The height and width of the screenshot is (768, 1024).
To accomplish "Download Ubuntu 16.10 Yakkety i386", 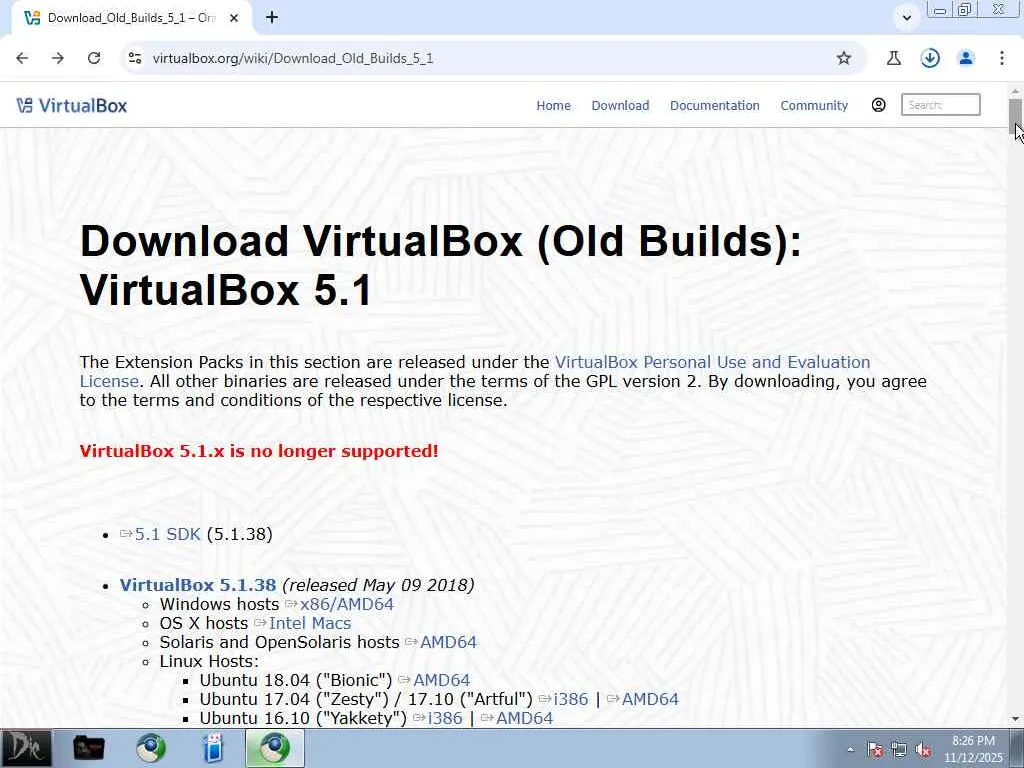I will 445,718.
